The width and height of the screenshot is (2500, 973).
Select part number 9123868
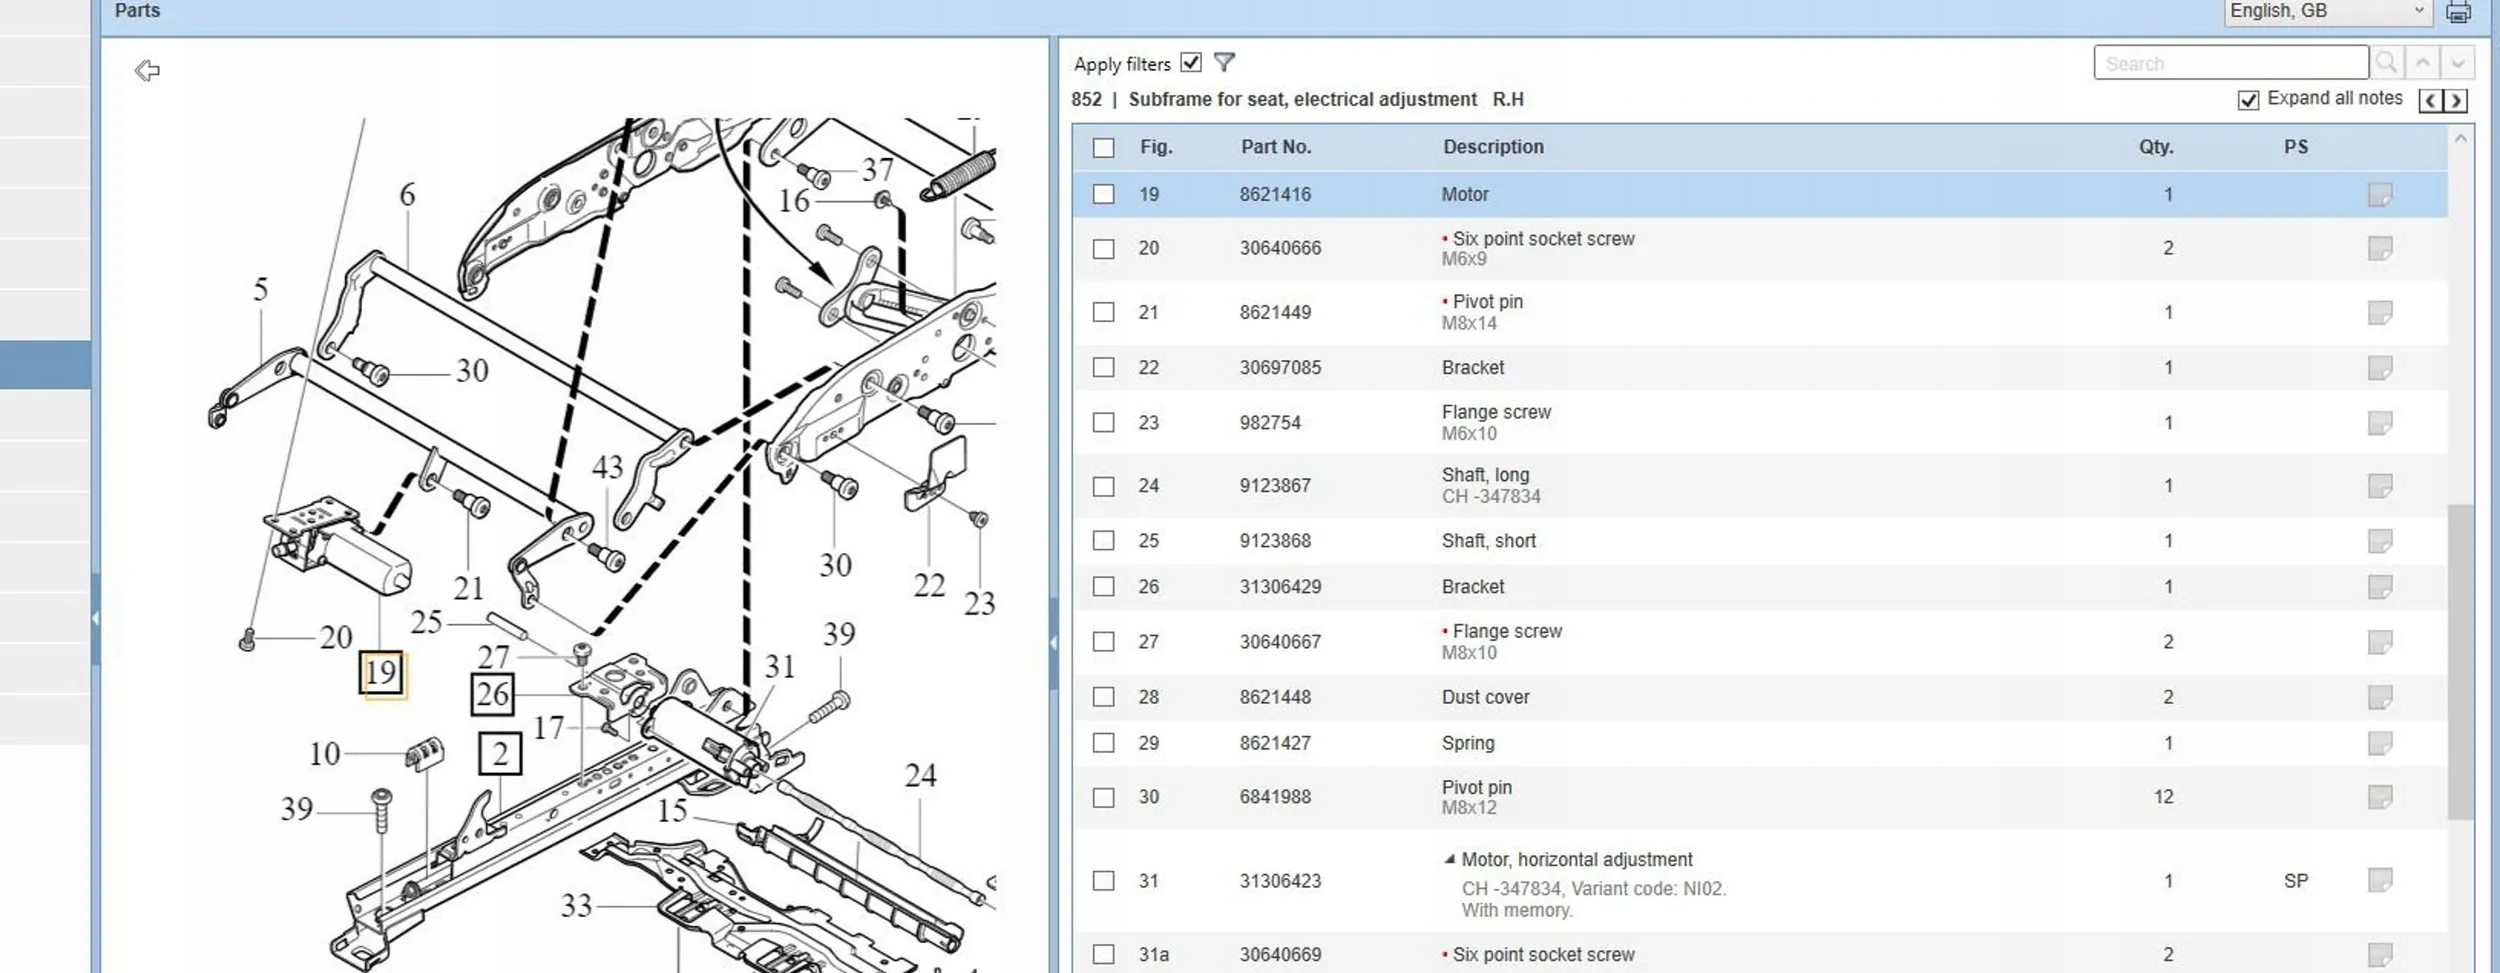(1275, 540)
